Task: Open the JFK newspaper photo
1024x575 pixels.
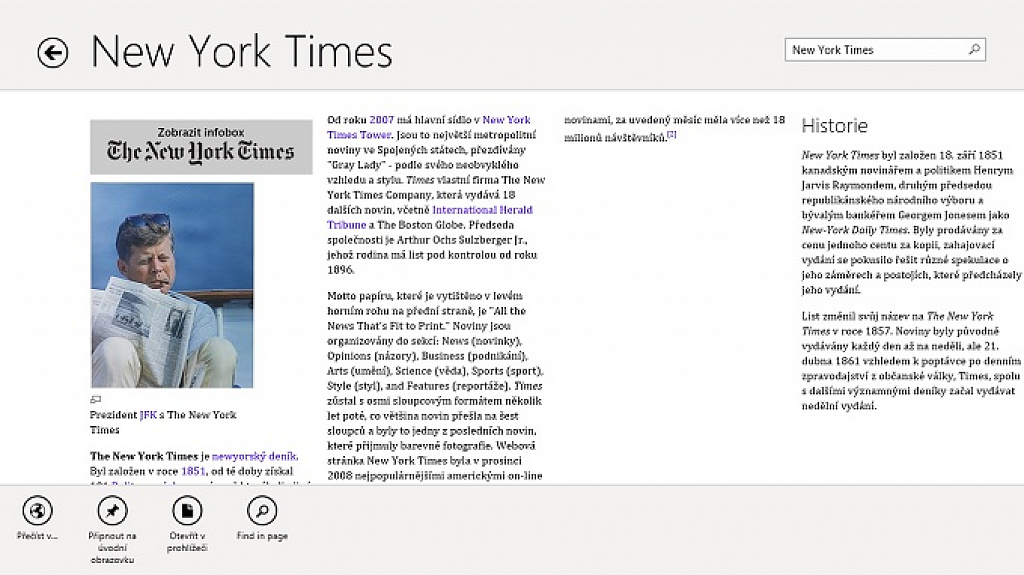Action: pyautogui.click(x=172, y=285)
